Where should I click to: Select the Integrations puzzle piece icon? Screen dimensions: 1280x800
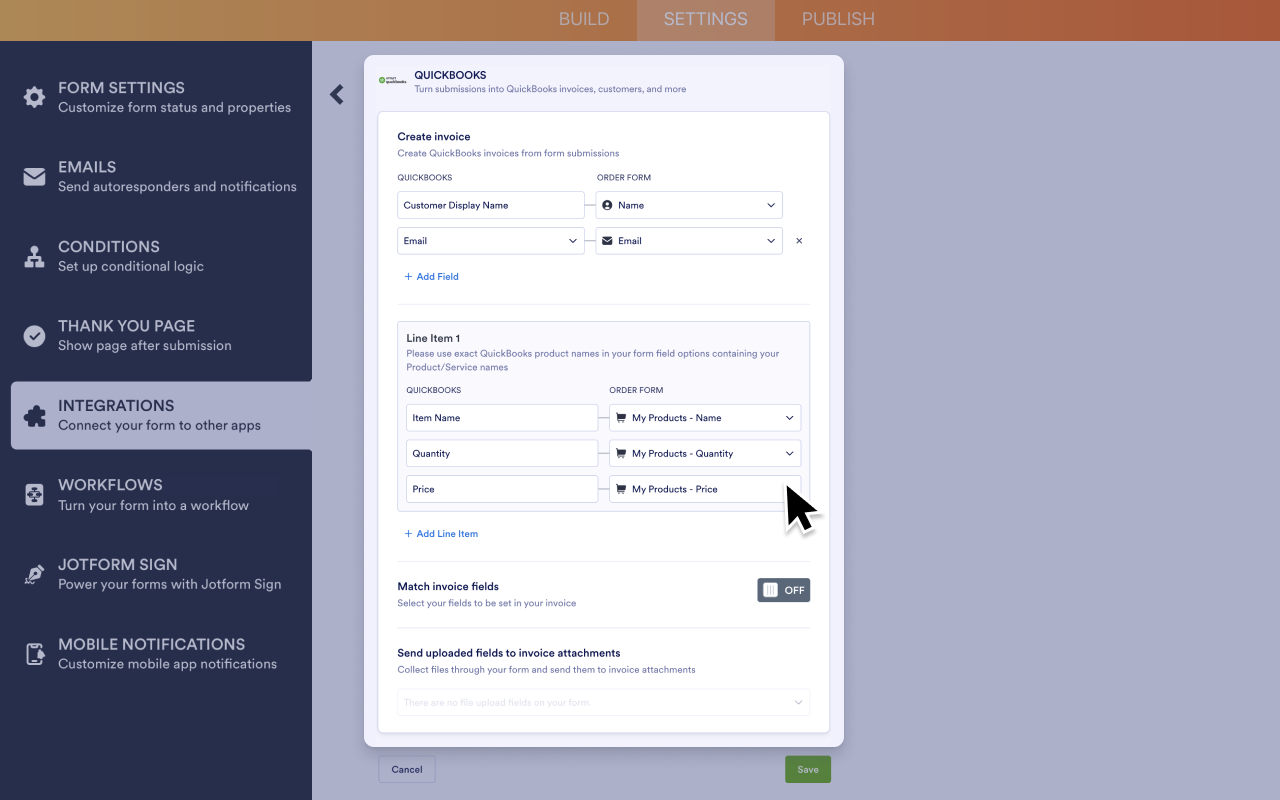(x=33, y=415)
